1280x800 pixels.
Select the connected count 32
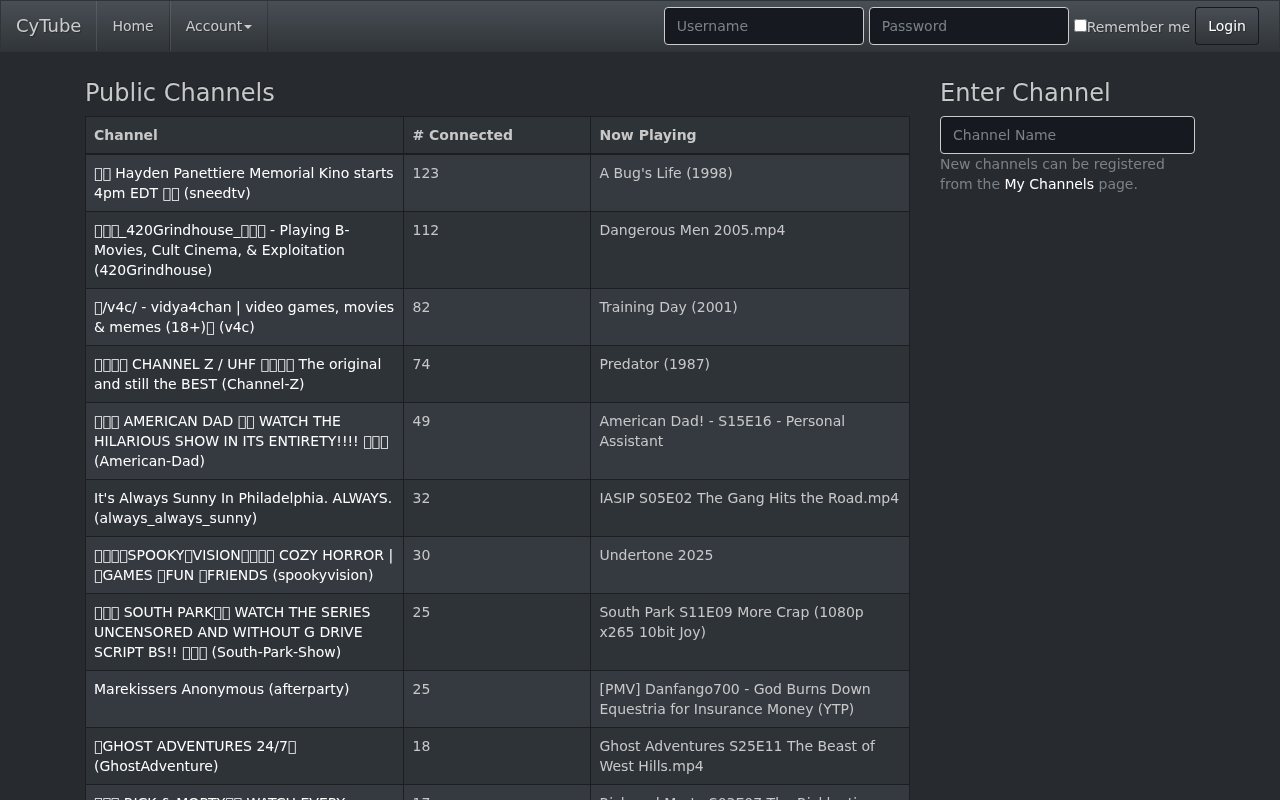(421, 498)
